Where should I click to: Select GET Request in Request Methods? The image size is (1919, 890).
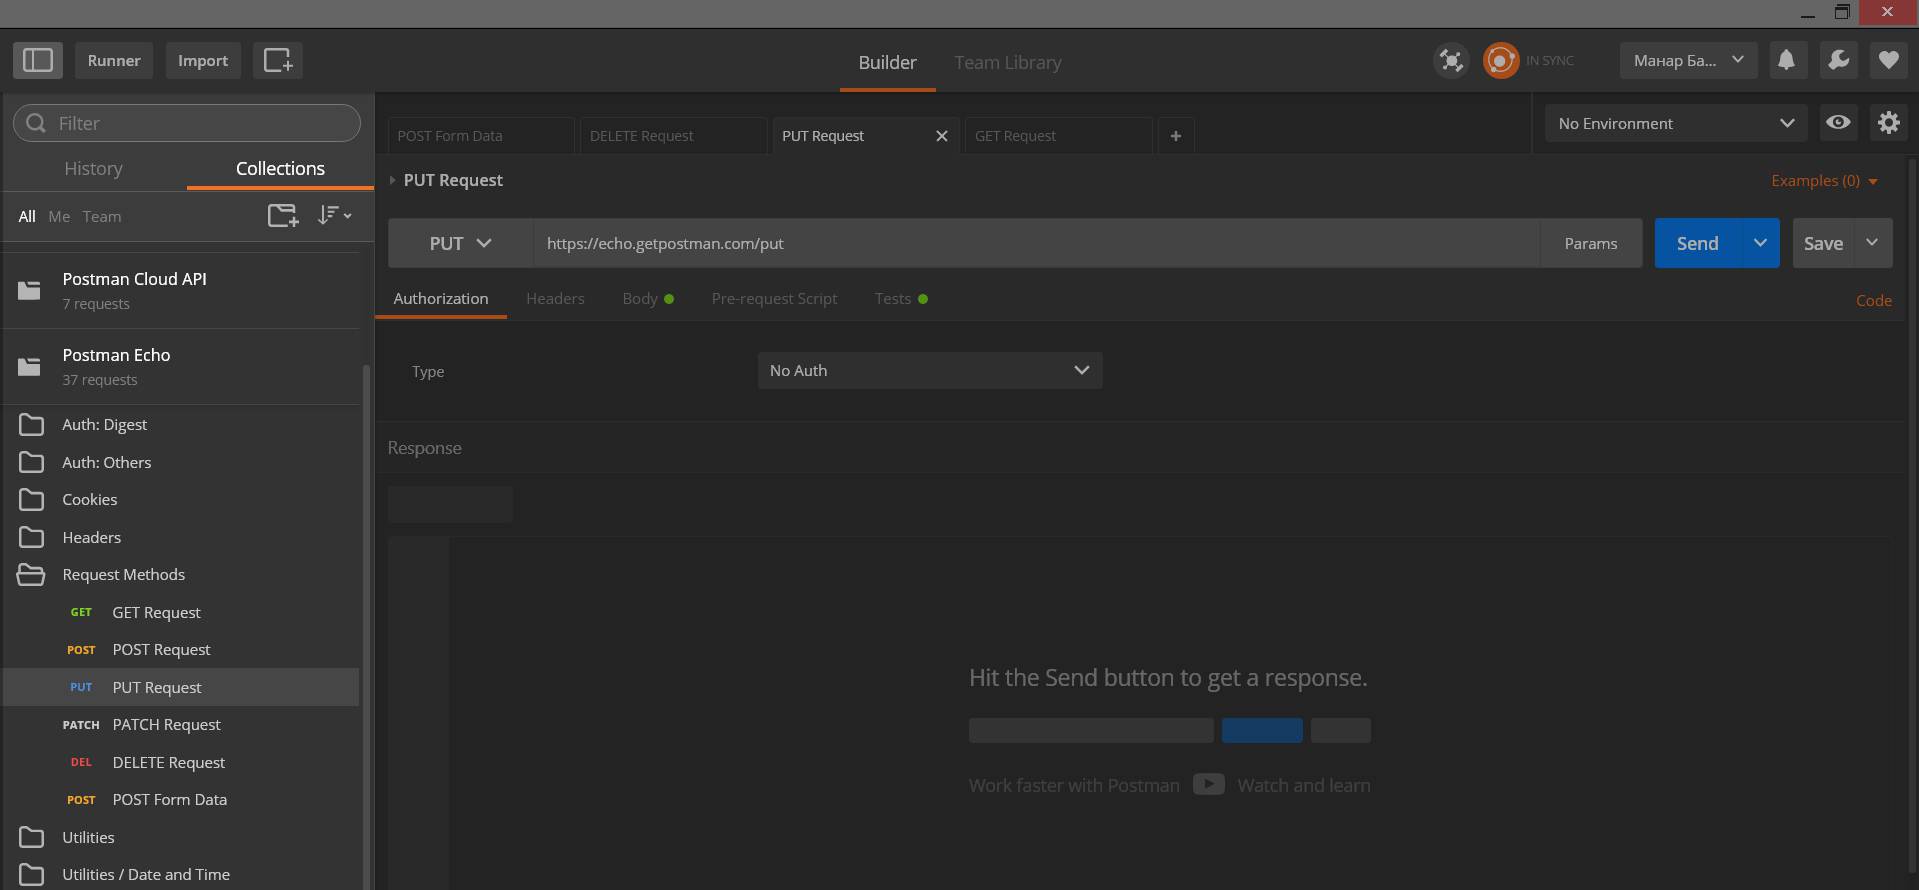pyautogui.click(x=181, y=612)
